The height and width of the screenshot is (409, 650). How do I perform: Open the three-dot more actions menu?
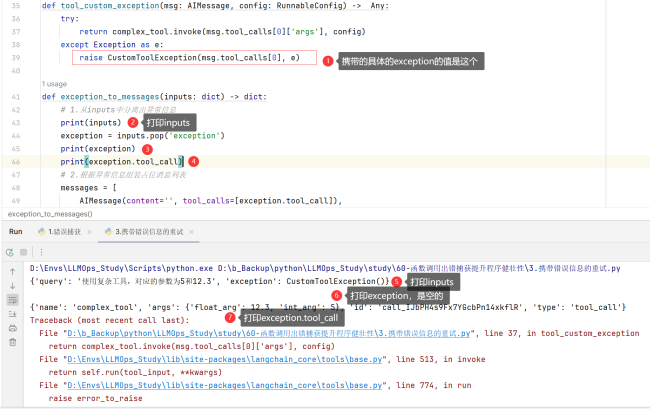(x=41, y=252)
